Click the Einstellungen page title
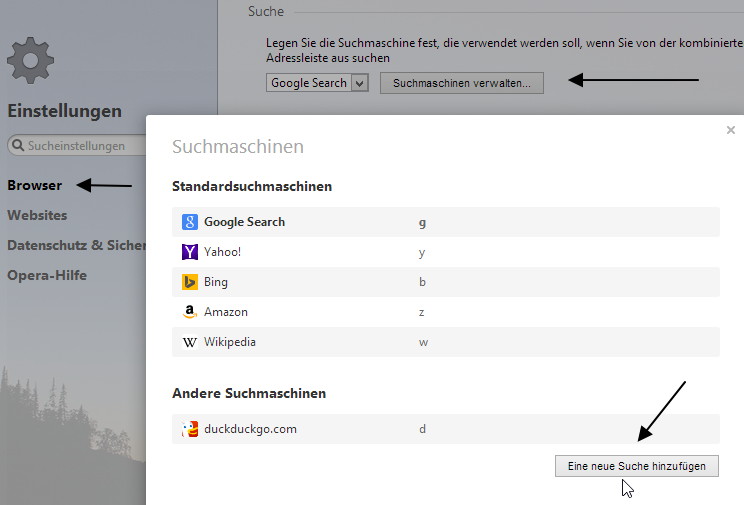The height and width of the screenshot is (505, 744). click(x=65, y=111)
